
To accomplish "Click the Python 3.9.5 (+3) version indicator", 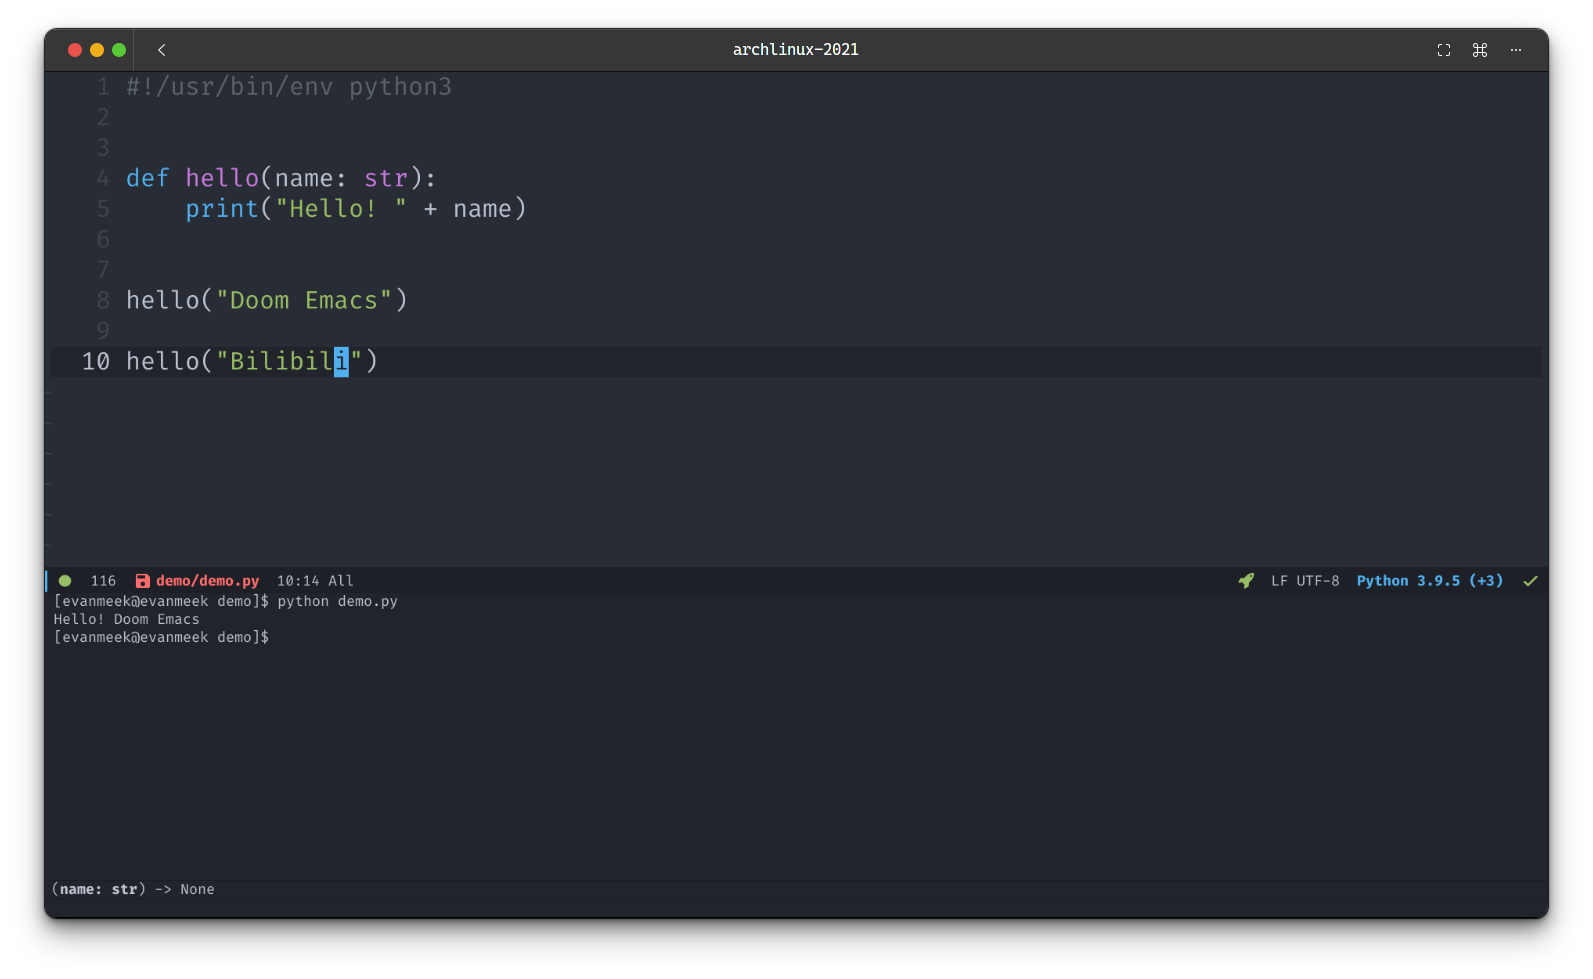I will point(1429,581).
